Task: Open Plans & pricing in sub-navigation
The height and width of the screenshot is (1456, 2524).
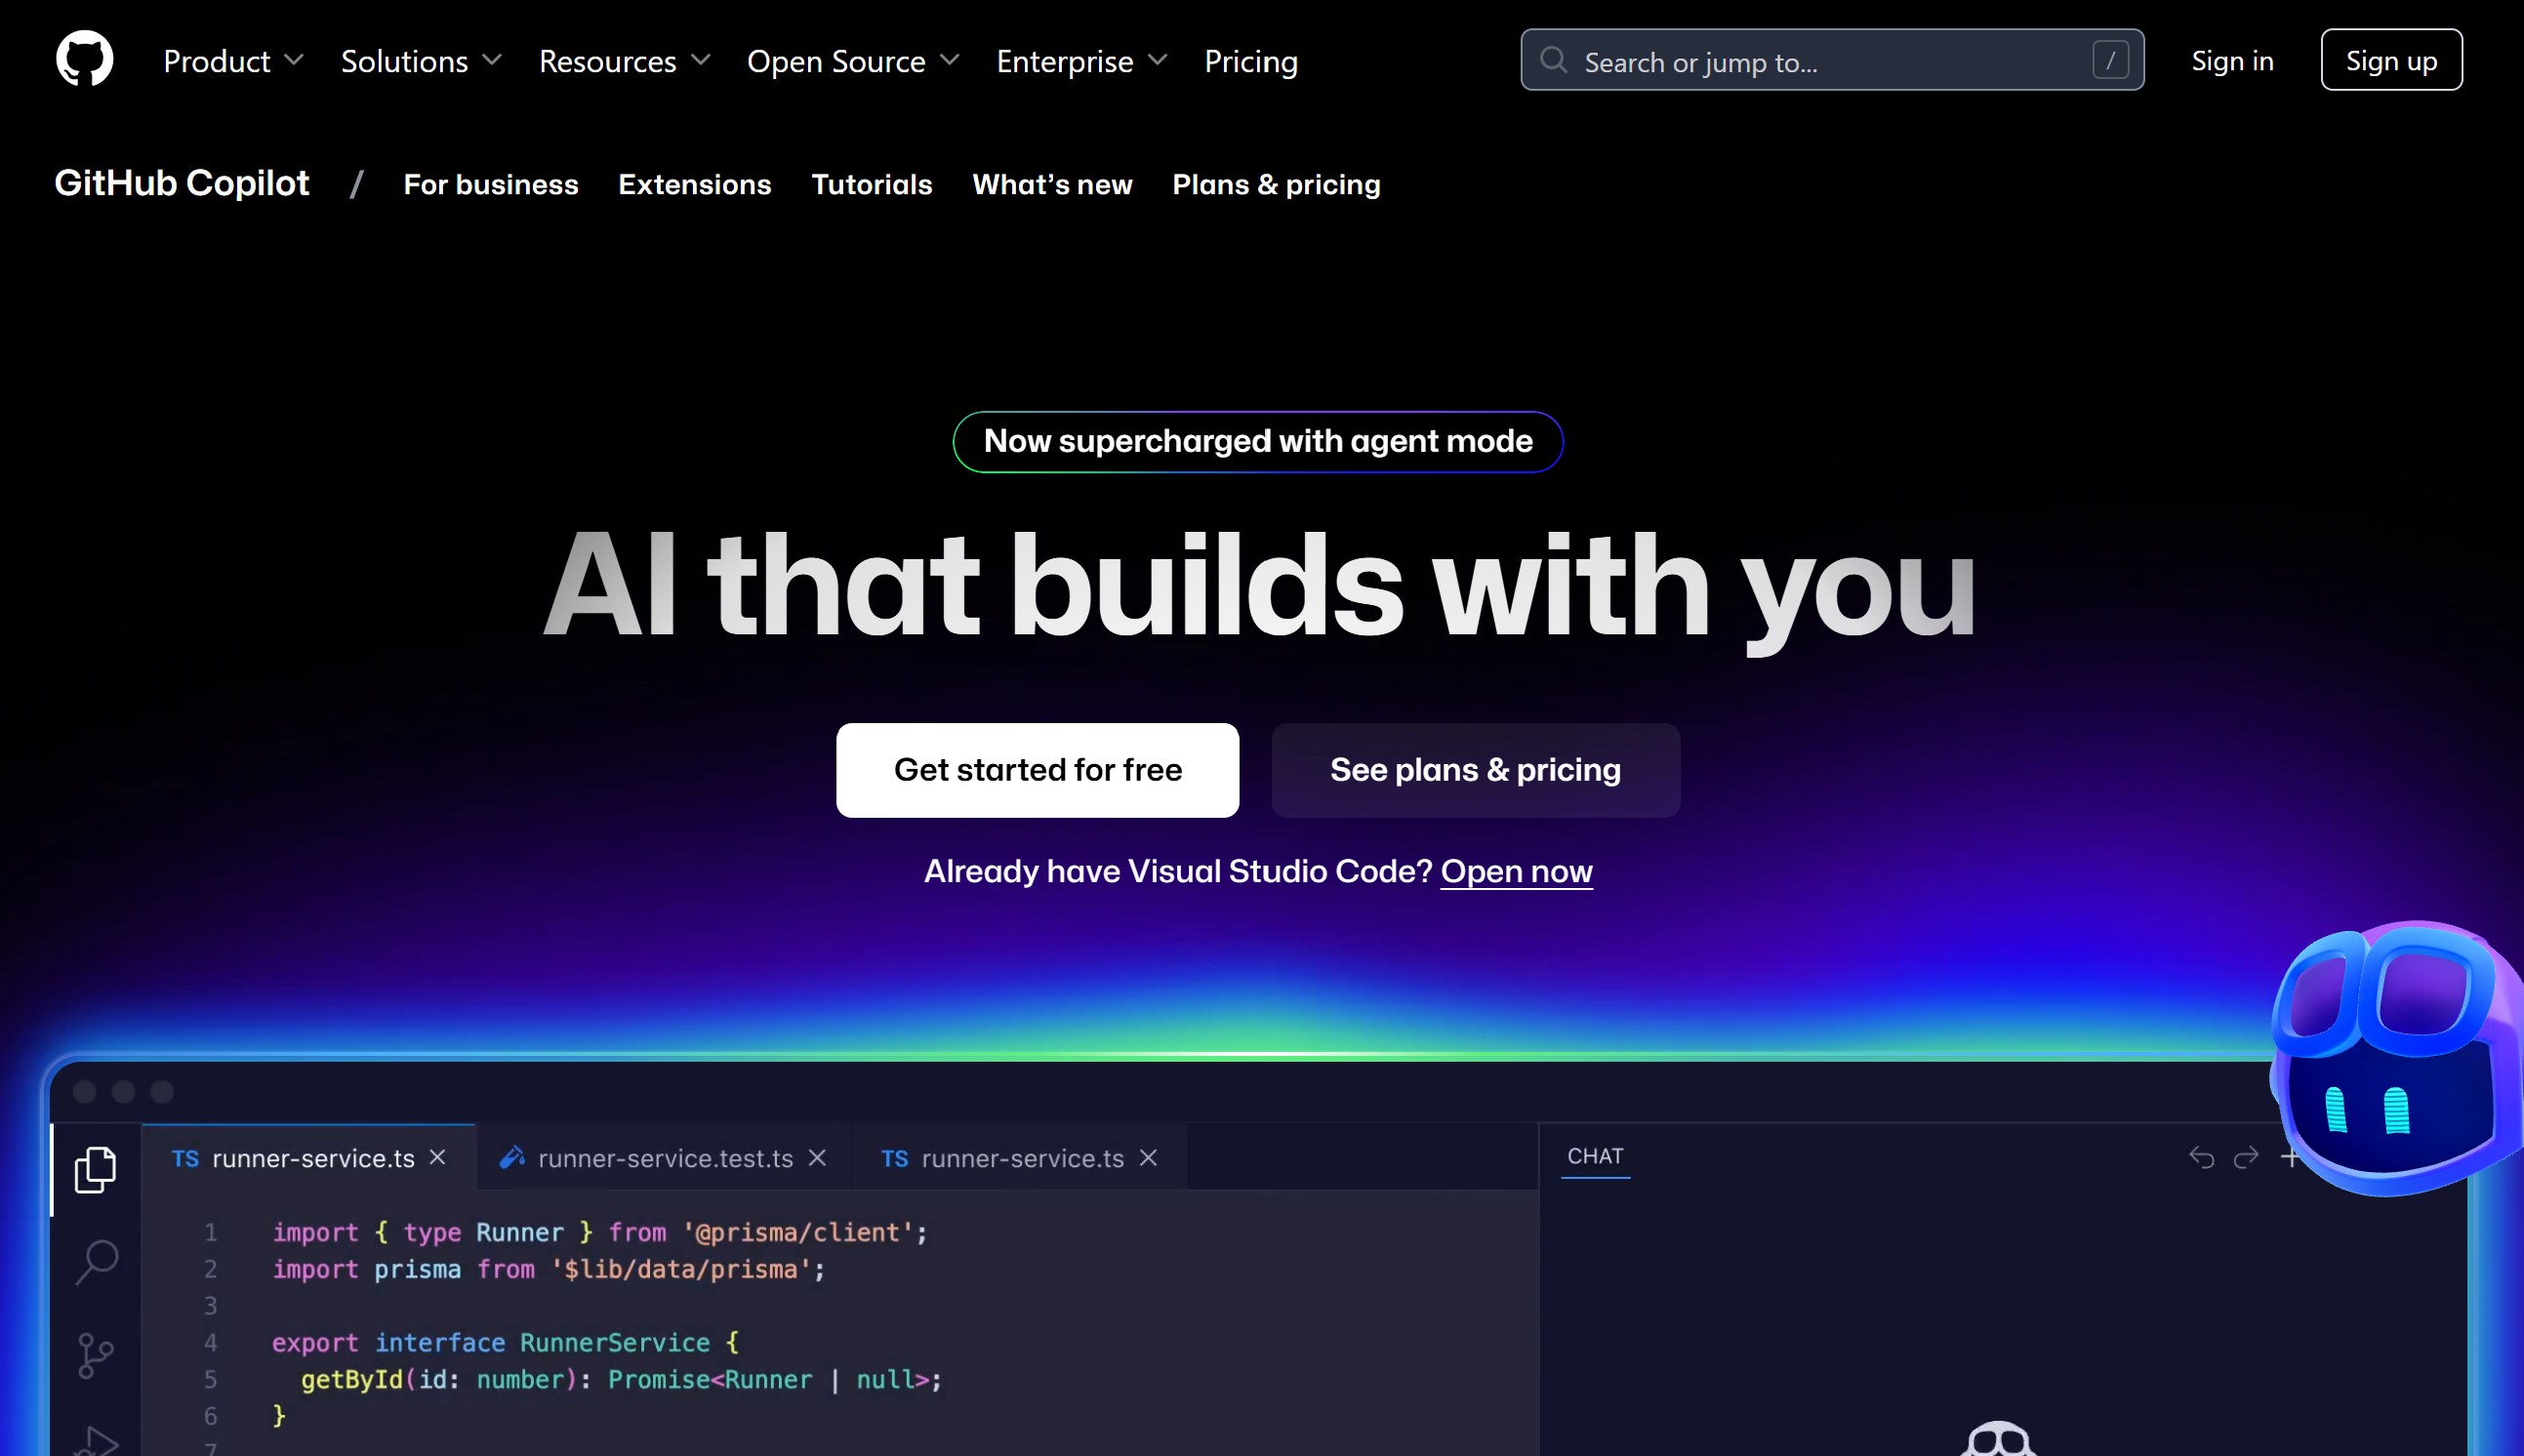Action: coord(1276,184)
